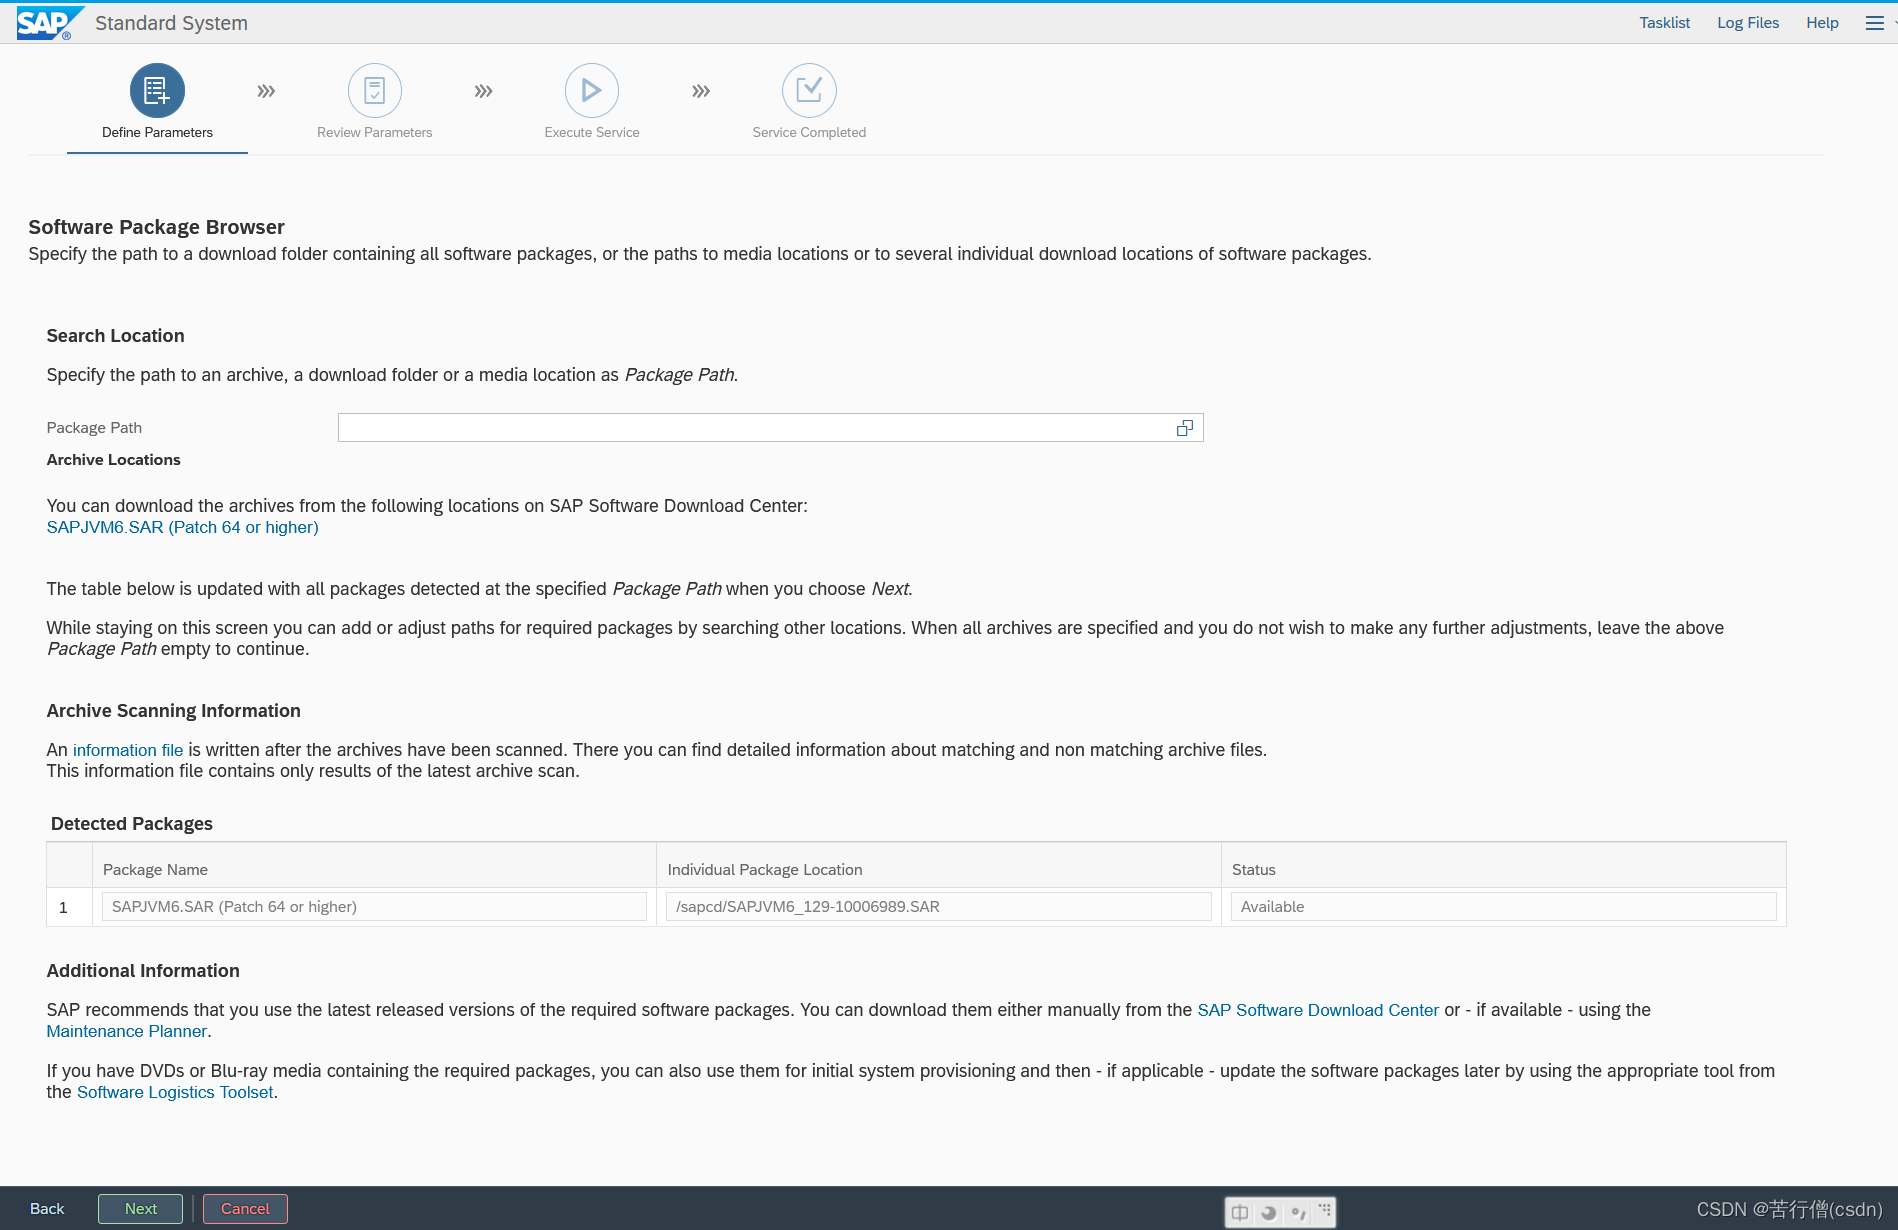Click the Package Name column header
This screenshot has height=1230, width=1898.
pyautogui.click(x=155, y=870)
